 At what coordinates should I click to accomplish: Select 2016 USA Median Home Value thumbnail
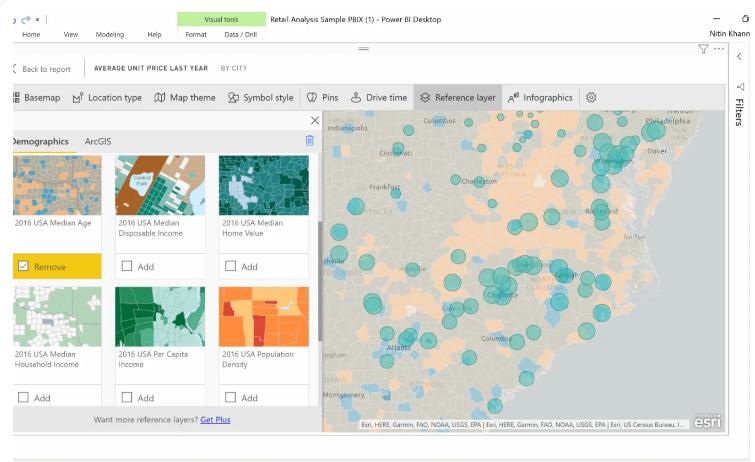click(264, 185)
